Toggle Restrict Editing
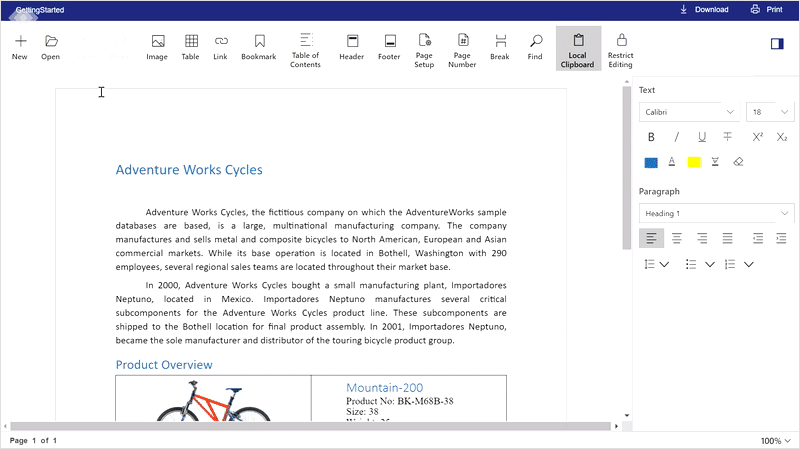The image size is (800, 449). 621,50
